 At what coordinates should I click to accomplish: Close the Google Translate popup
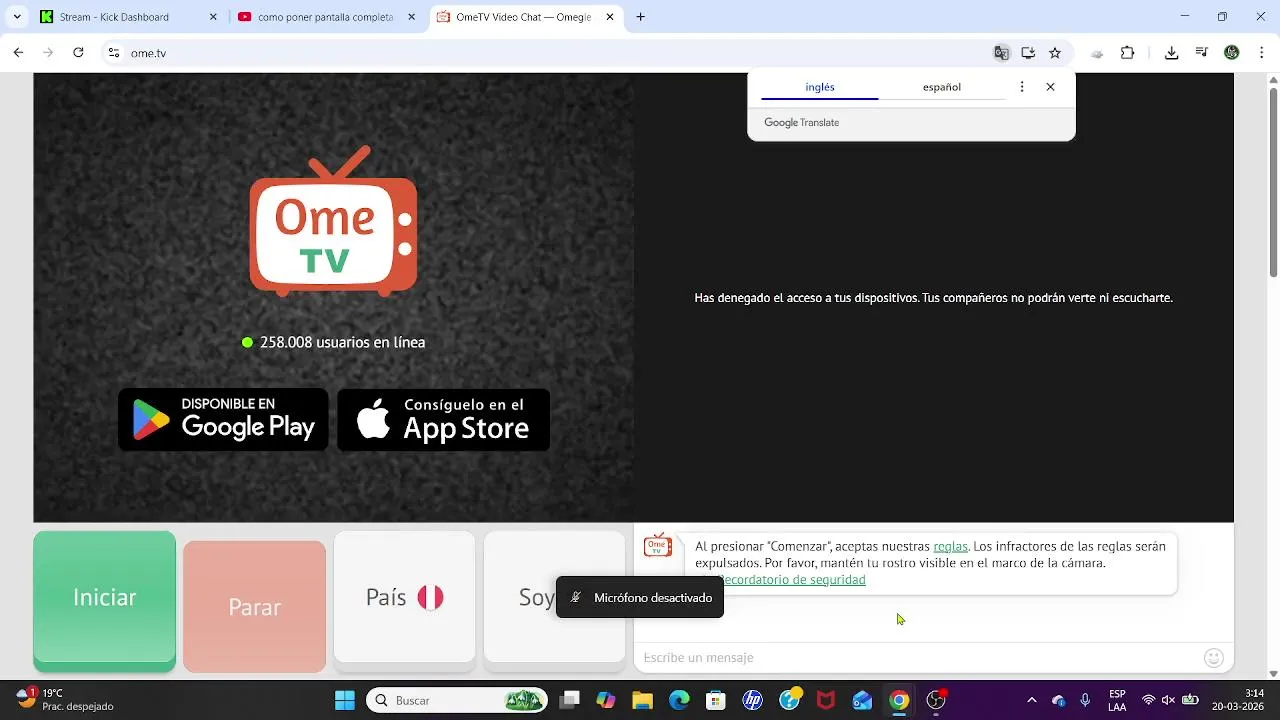(1050, 87)
